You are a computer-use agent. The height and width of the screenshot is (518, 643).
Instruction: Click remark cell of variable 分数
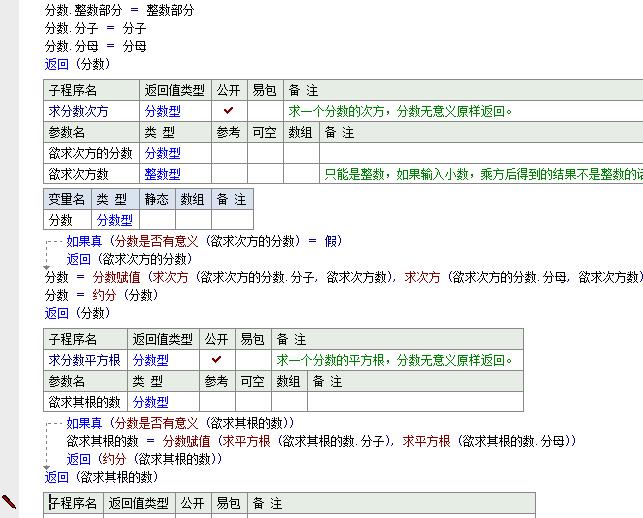pos(233,220)
